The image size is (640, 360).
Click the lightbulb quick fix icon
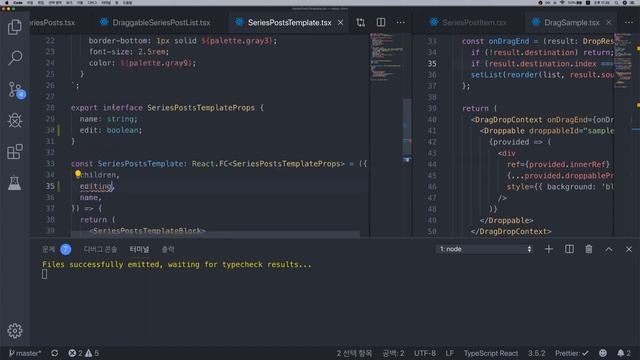tap(78, 174)
